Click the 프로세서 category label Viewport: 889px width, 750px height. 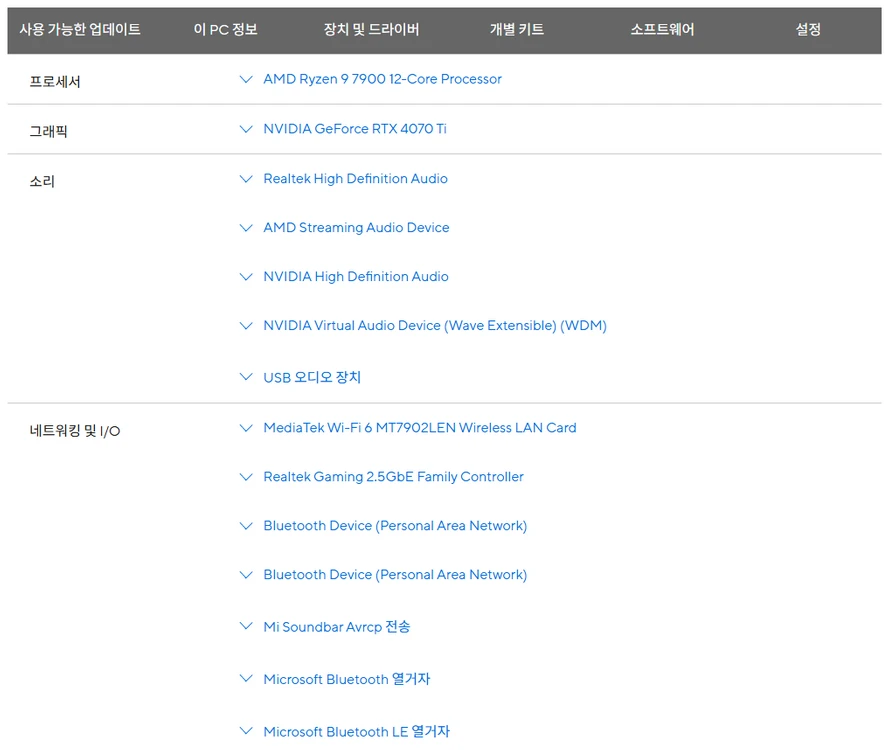pos(55,82)
